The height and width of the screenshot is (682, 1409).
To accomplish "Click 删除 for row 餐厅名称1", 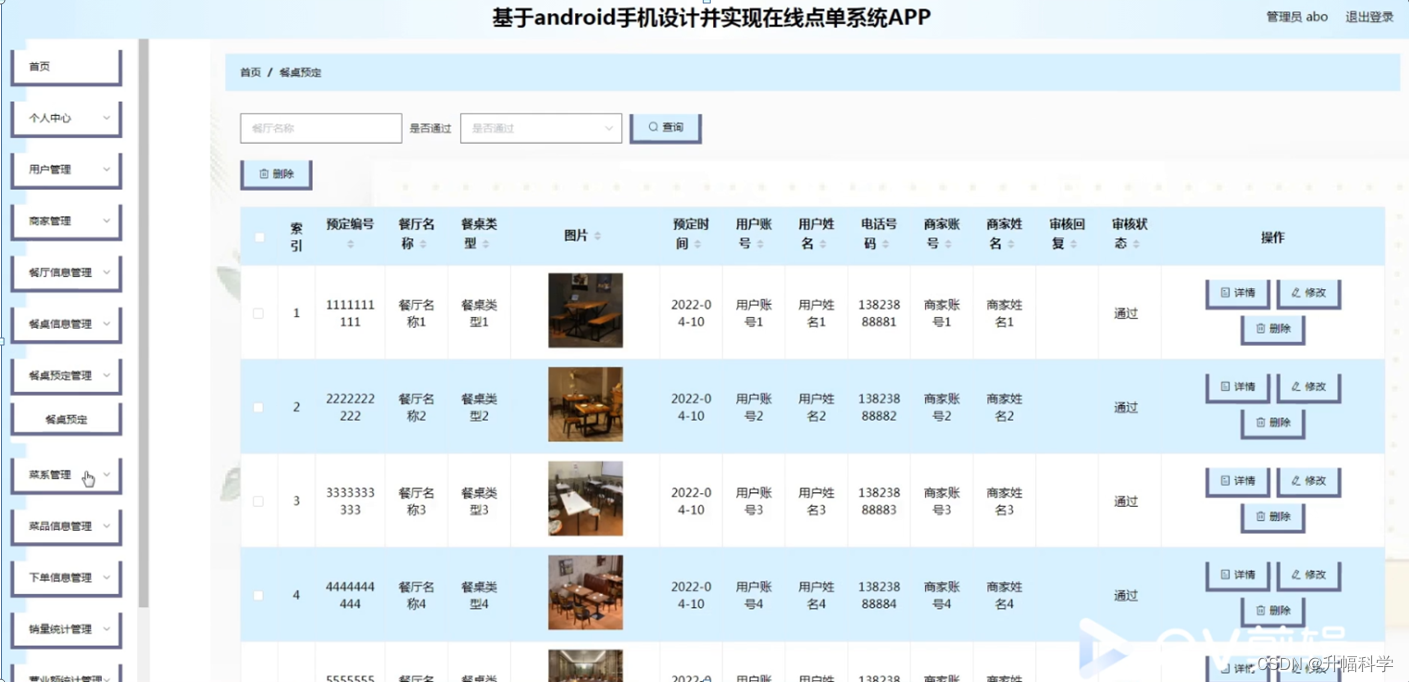I will tap(1273, 329).
